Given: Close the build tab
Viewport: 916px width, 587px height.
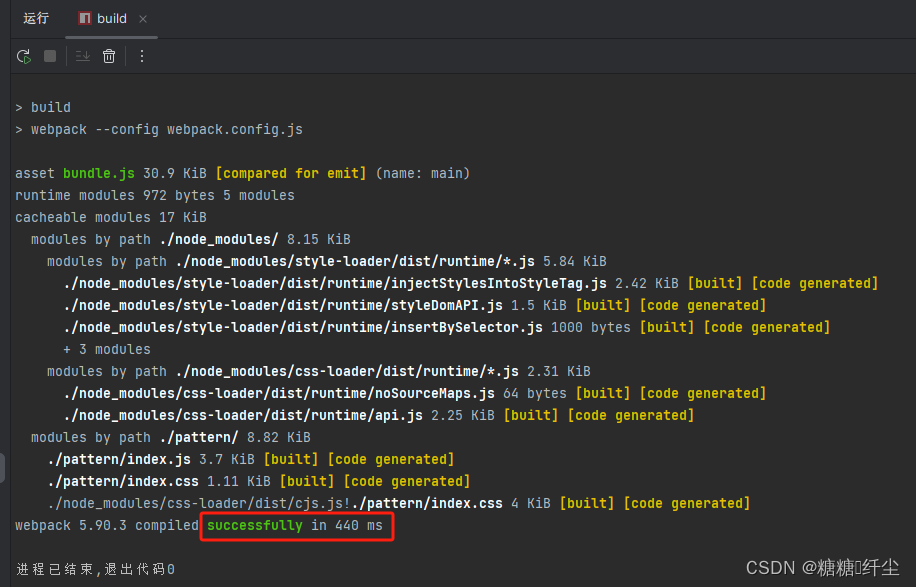Looking at the screenshot, I should tap(143, 19).
